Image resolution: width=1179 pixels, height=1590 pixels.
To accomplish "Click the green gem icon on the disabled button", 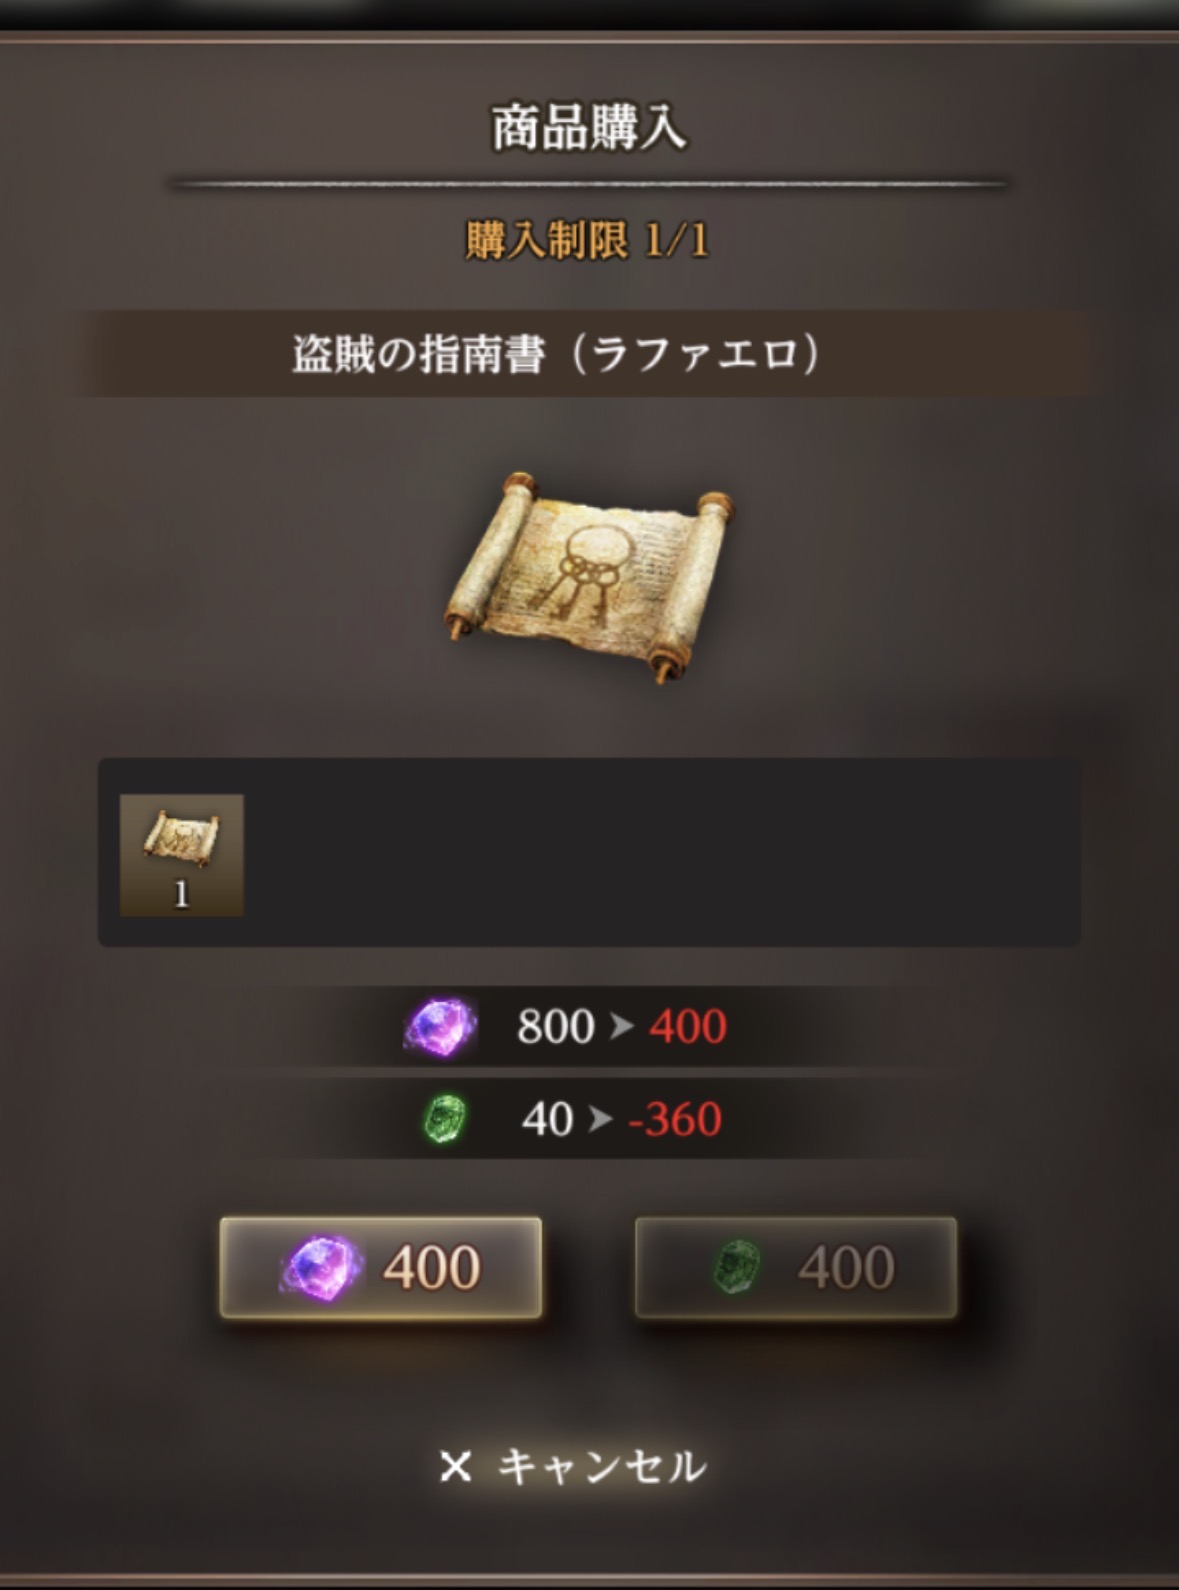I will point(737,1267).
